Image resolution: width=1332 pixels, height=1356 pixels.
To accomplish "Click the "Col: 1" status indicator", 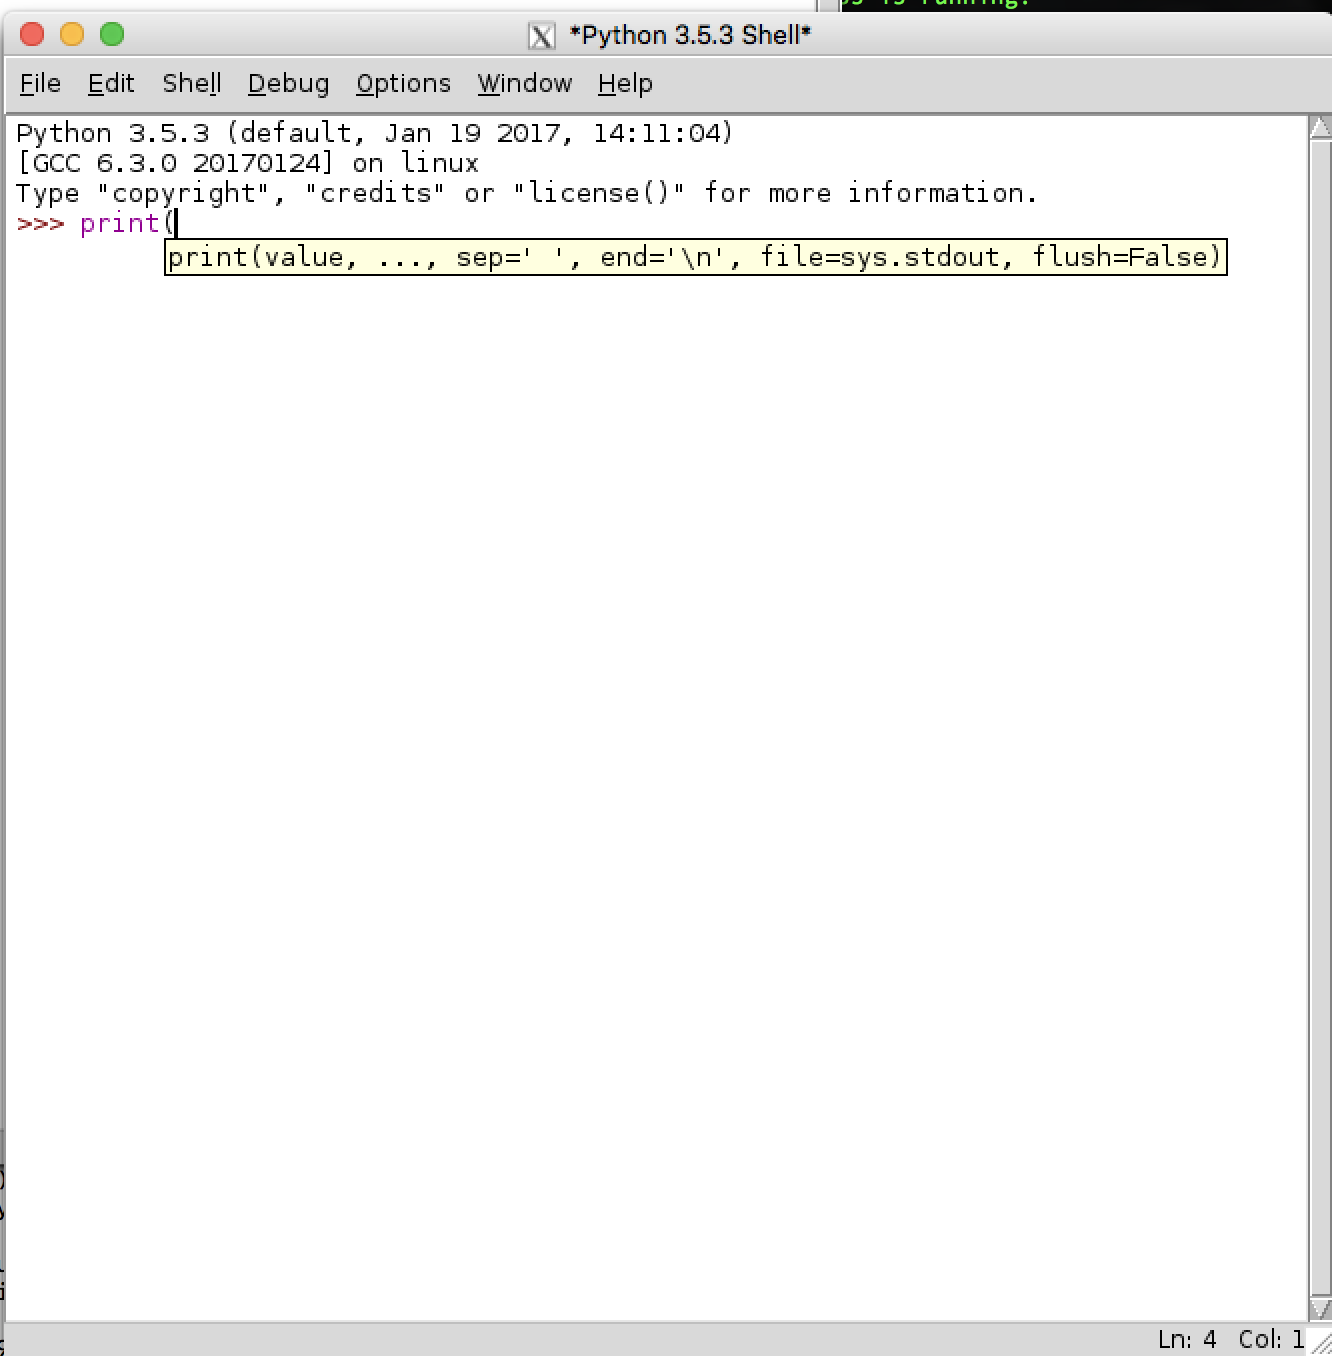I will [1271, 1339].
